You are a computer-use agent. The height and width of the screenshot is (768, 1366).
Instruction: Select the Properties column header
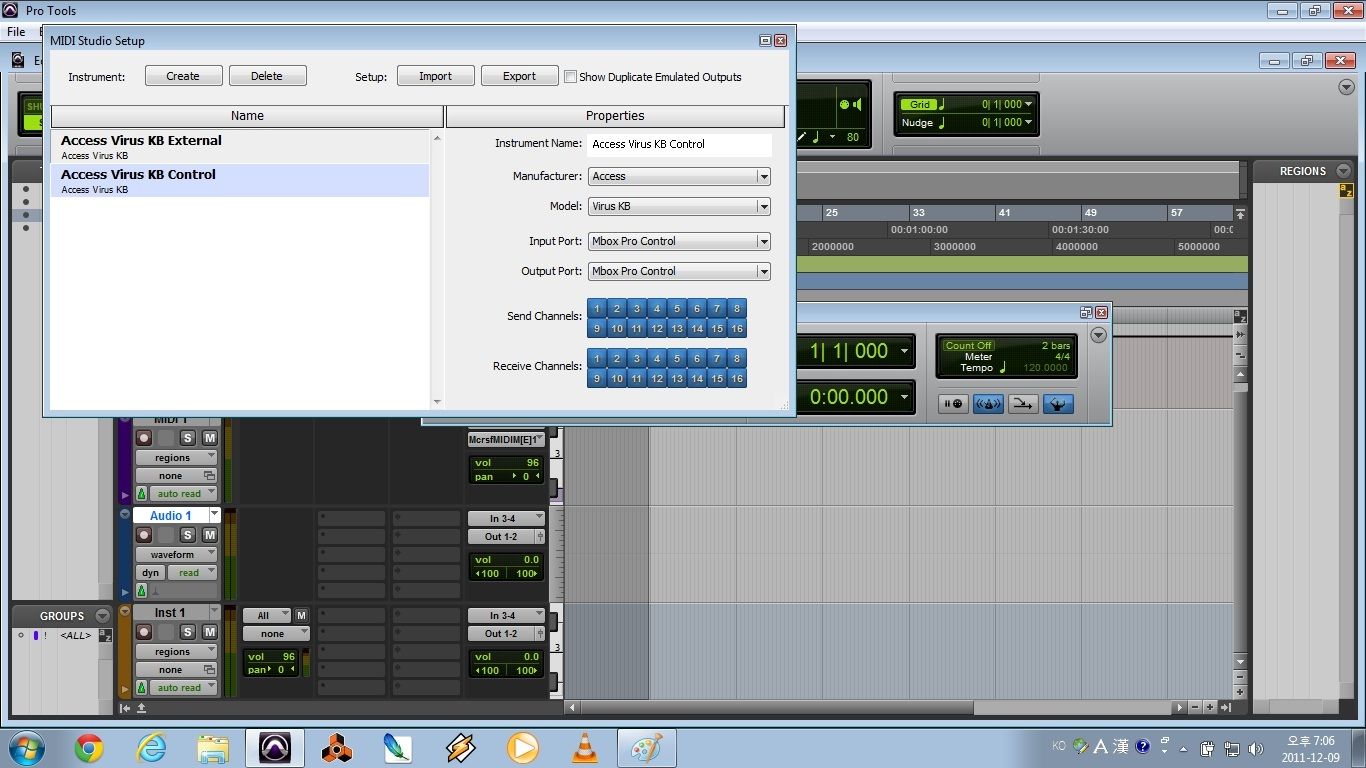point(615,116)
